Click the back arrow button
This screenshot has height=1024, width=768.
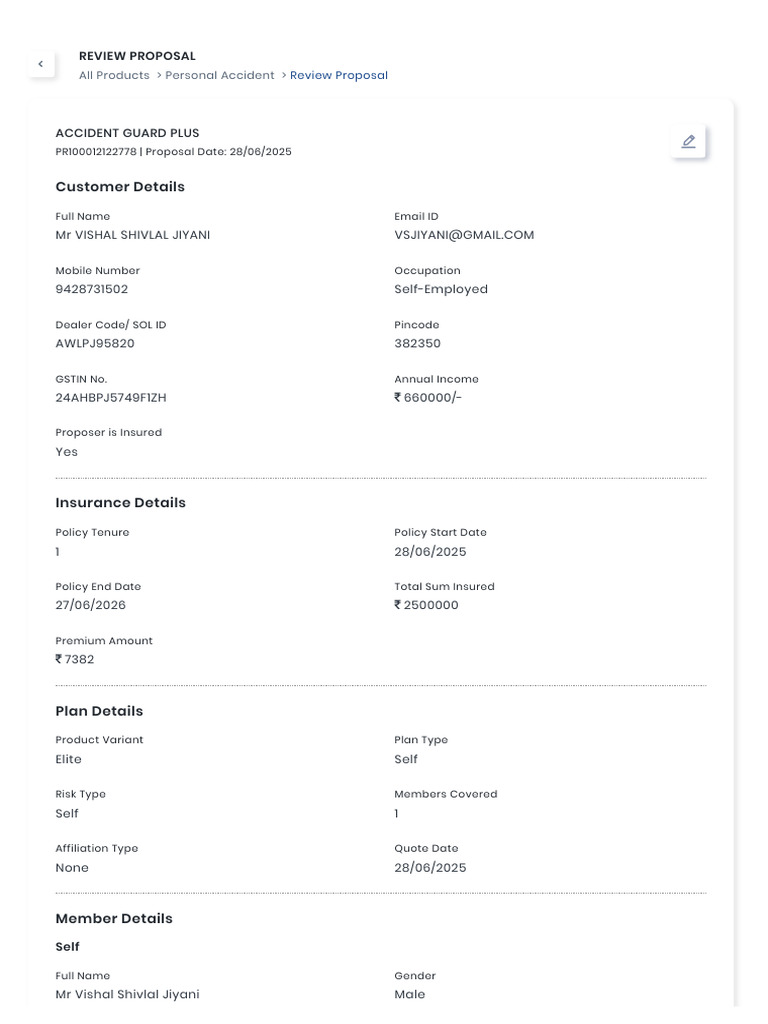pyautogui.click(x=40, y=65)
